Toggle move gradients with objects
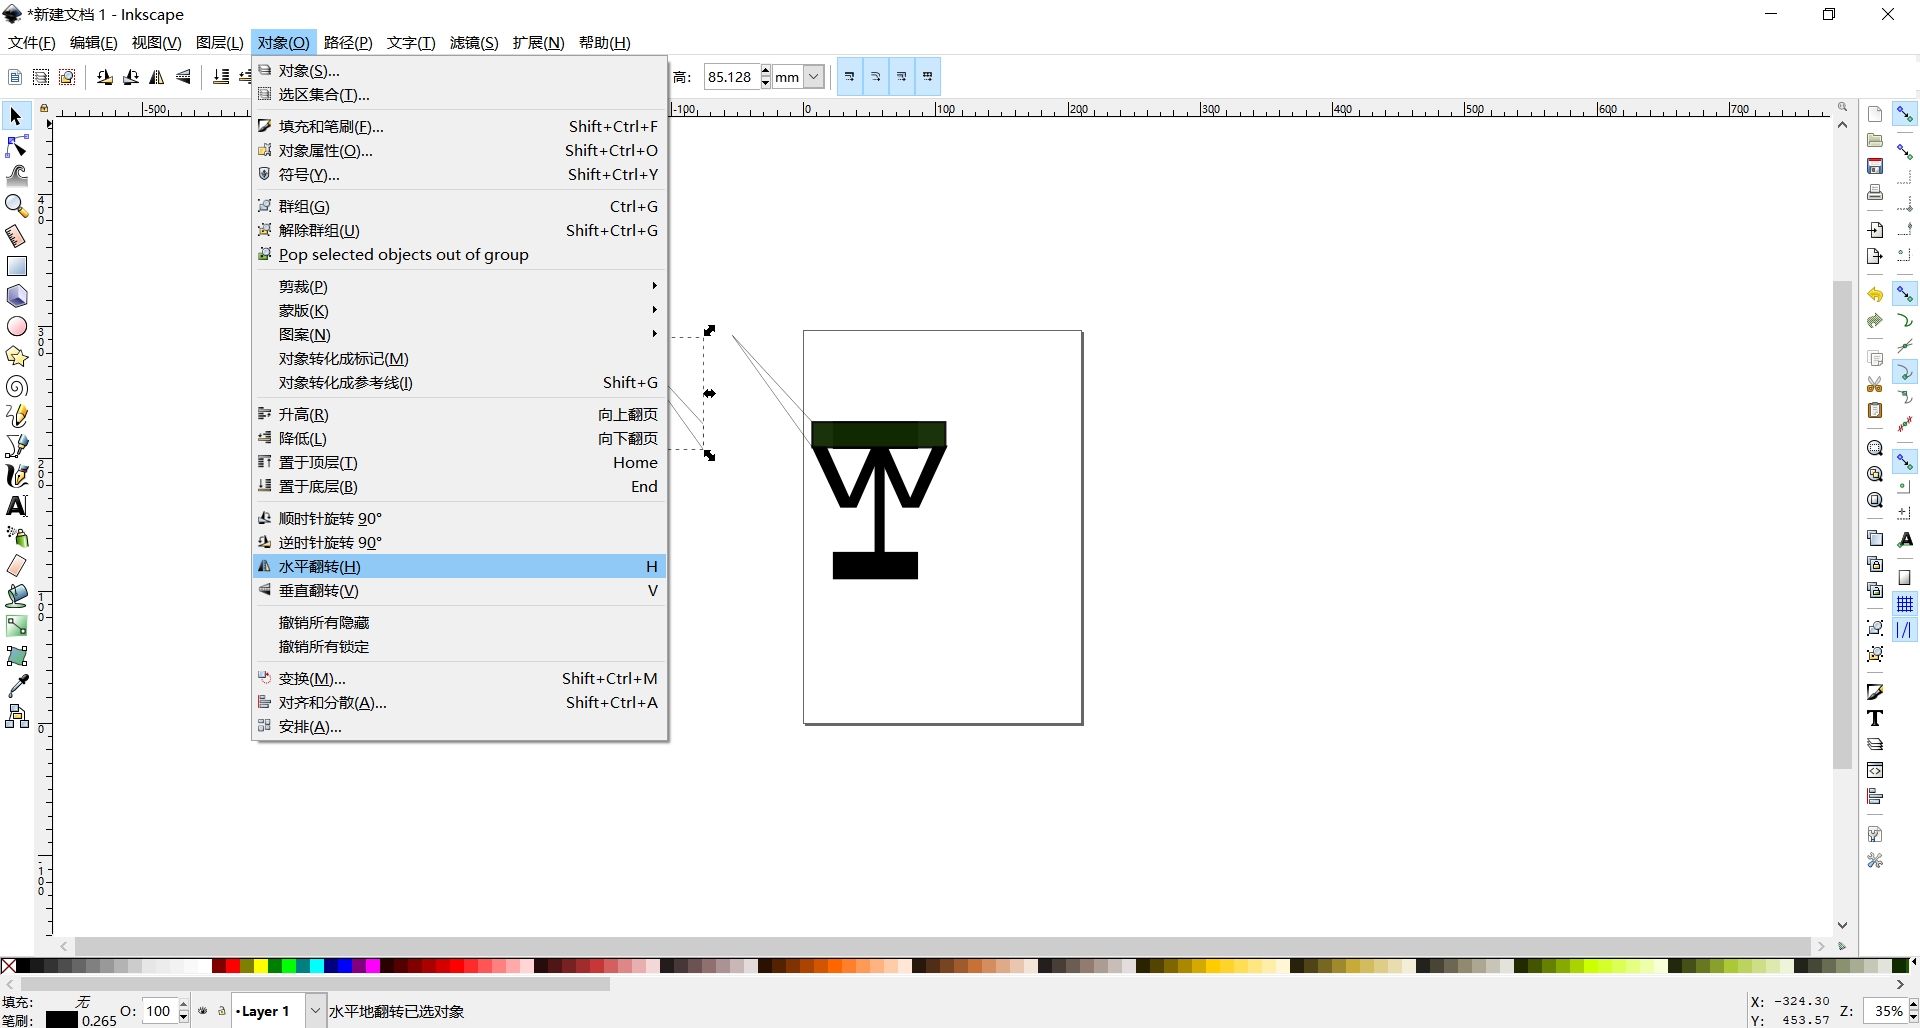This screenshot has width=1920, height=1028. point(901,77)
